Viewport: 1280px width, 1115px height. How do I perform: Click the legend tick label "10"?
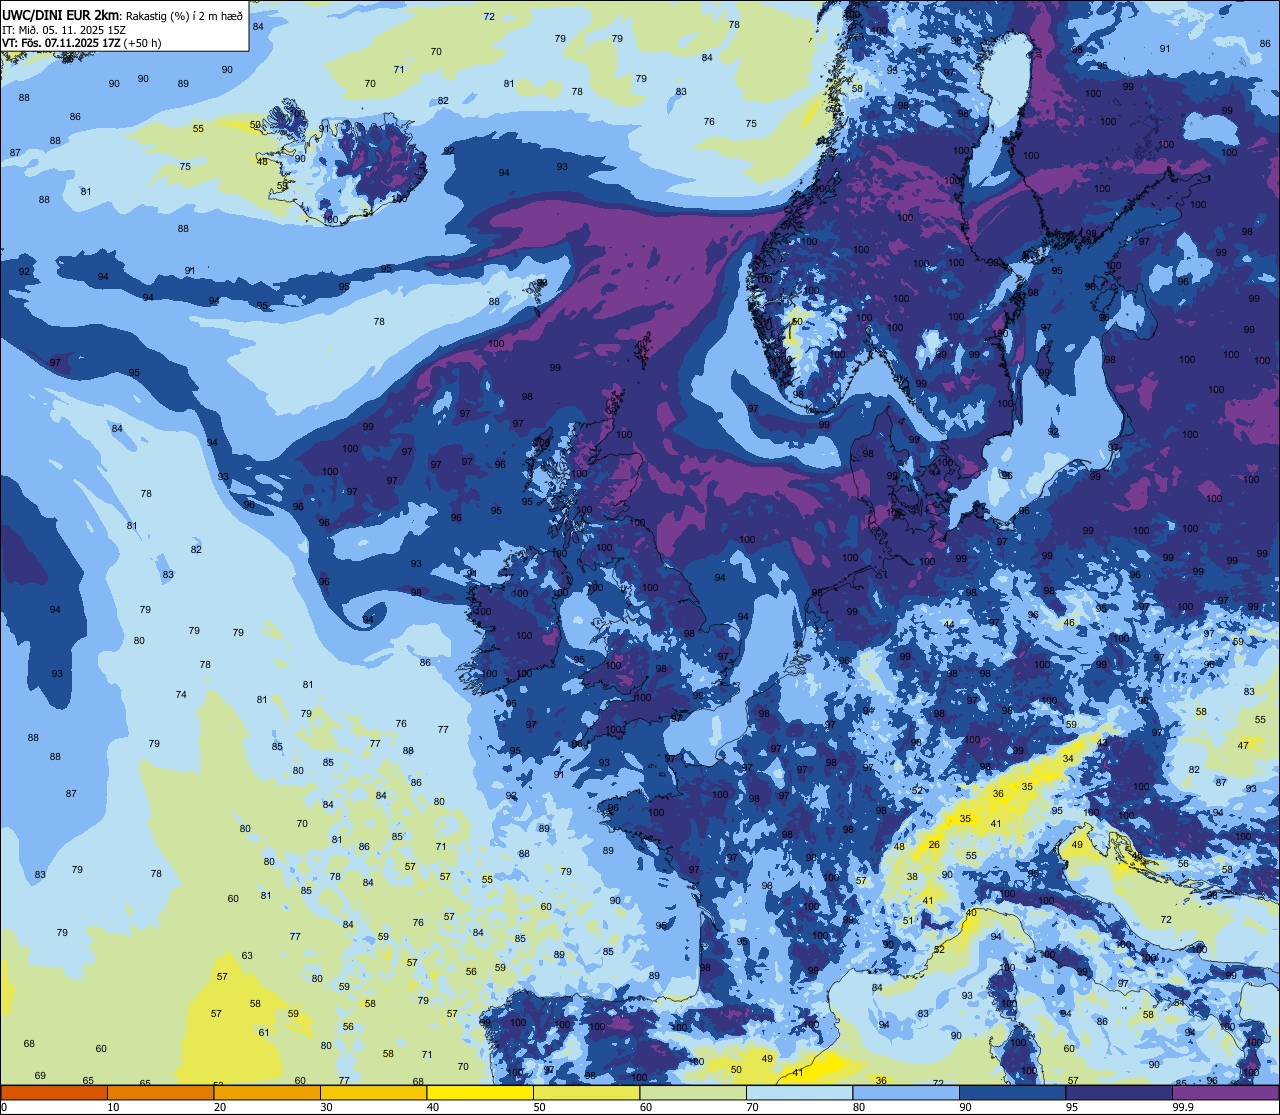pos(113,1107)
